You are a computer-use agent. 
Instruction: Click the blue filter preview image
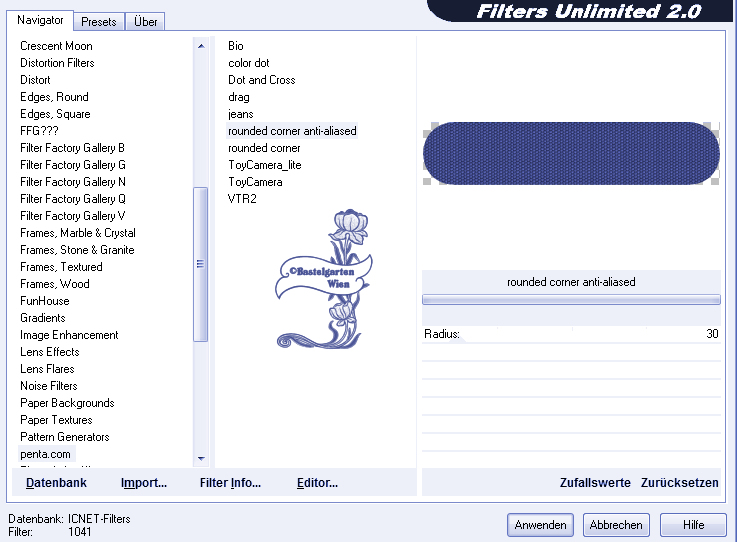pyautogui.click(x=571, y=153)
